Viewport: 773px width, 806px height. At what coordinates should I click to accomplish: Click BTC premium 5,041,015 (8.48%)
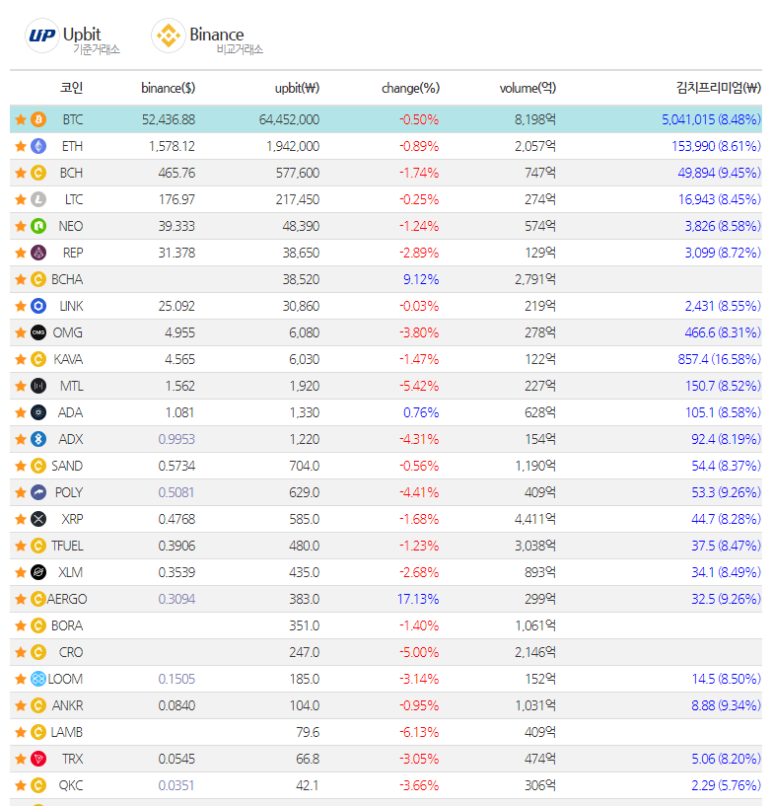[711, 120]
